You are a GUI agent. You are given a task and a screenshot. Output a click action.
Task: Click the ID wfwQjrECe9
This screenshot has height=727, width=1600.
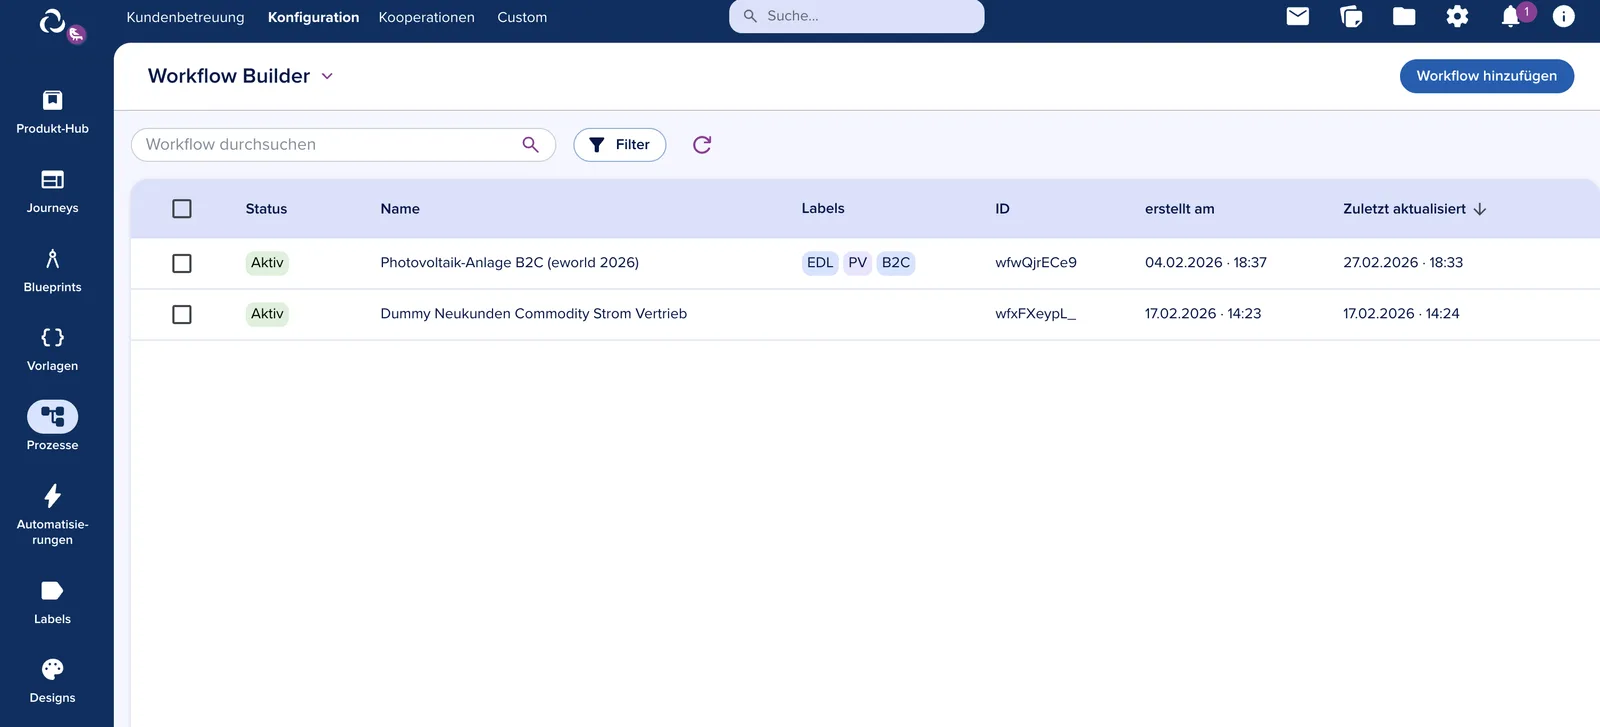tap(1036, 263)
